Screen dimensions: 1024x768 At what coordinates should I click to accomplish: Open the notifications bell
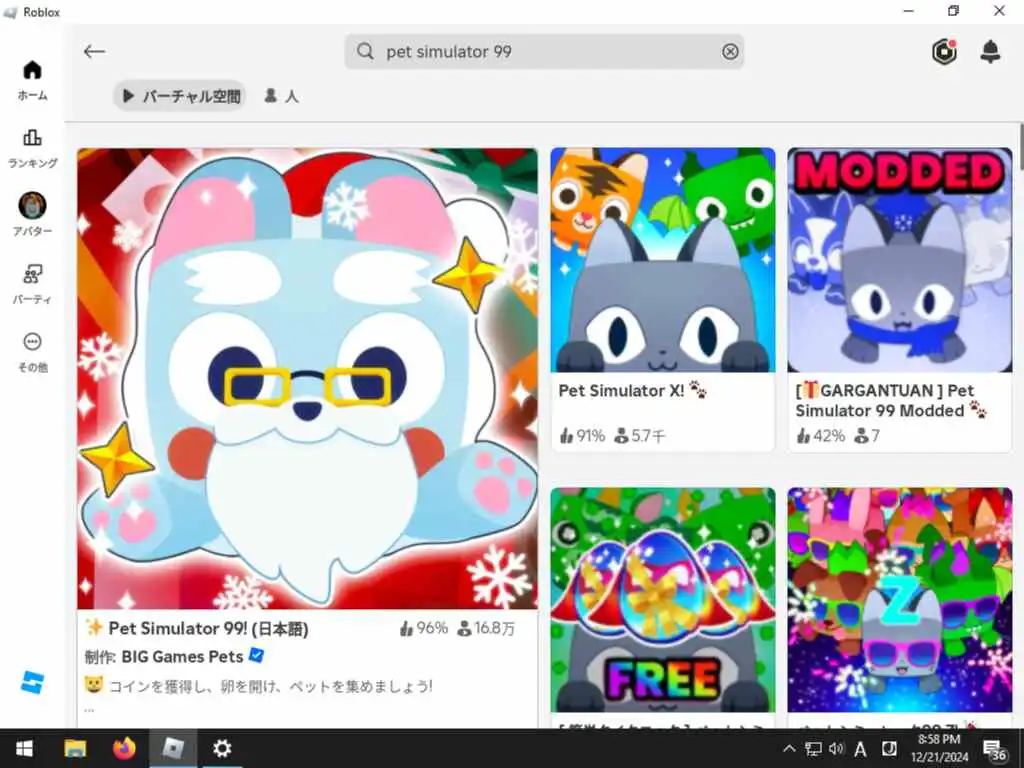[990, 52]
